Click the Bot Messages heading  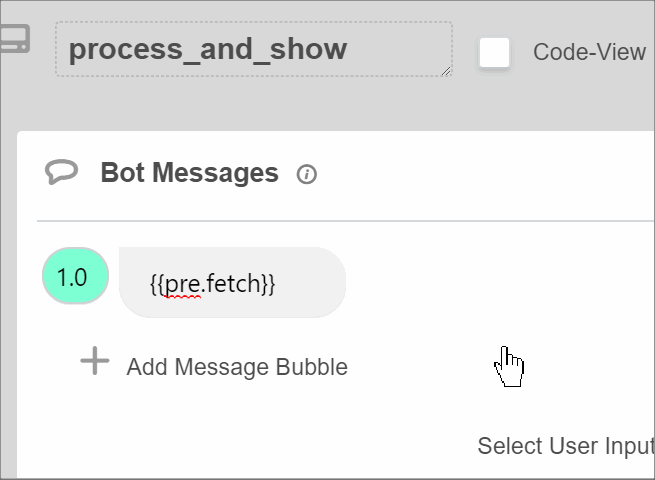click(190, 173)
